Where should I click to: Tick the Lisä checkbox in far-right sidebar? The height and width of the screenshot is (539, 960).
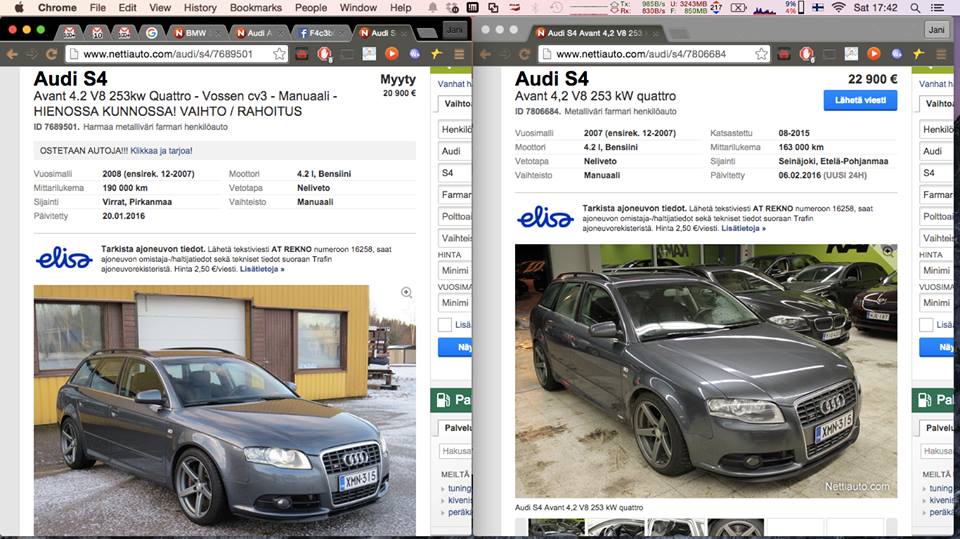pos(927,325)
